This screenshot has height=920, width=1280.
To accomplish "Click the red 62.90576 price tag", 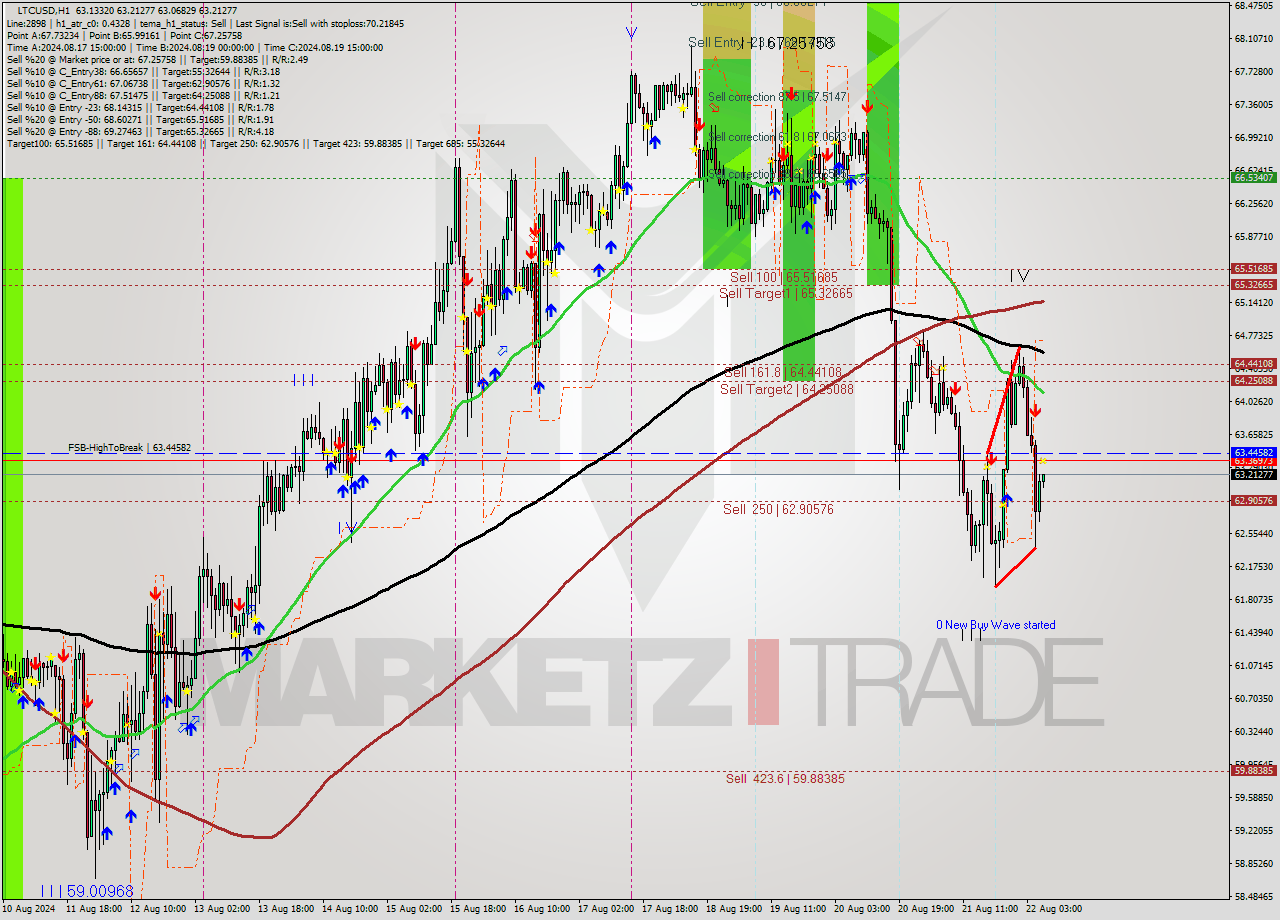I will pos(1253,500).
